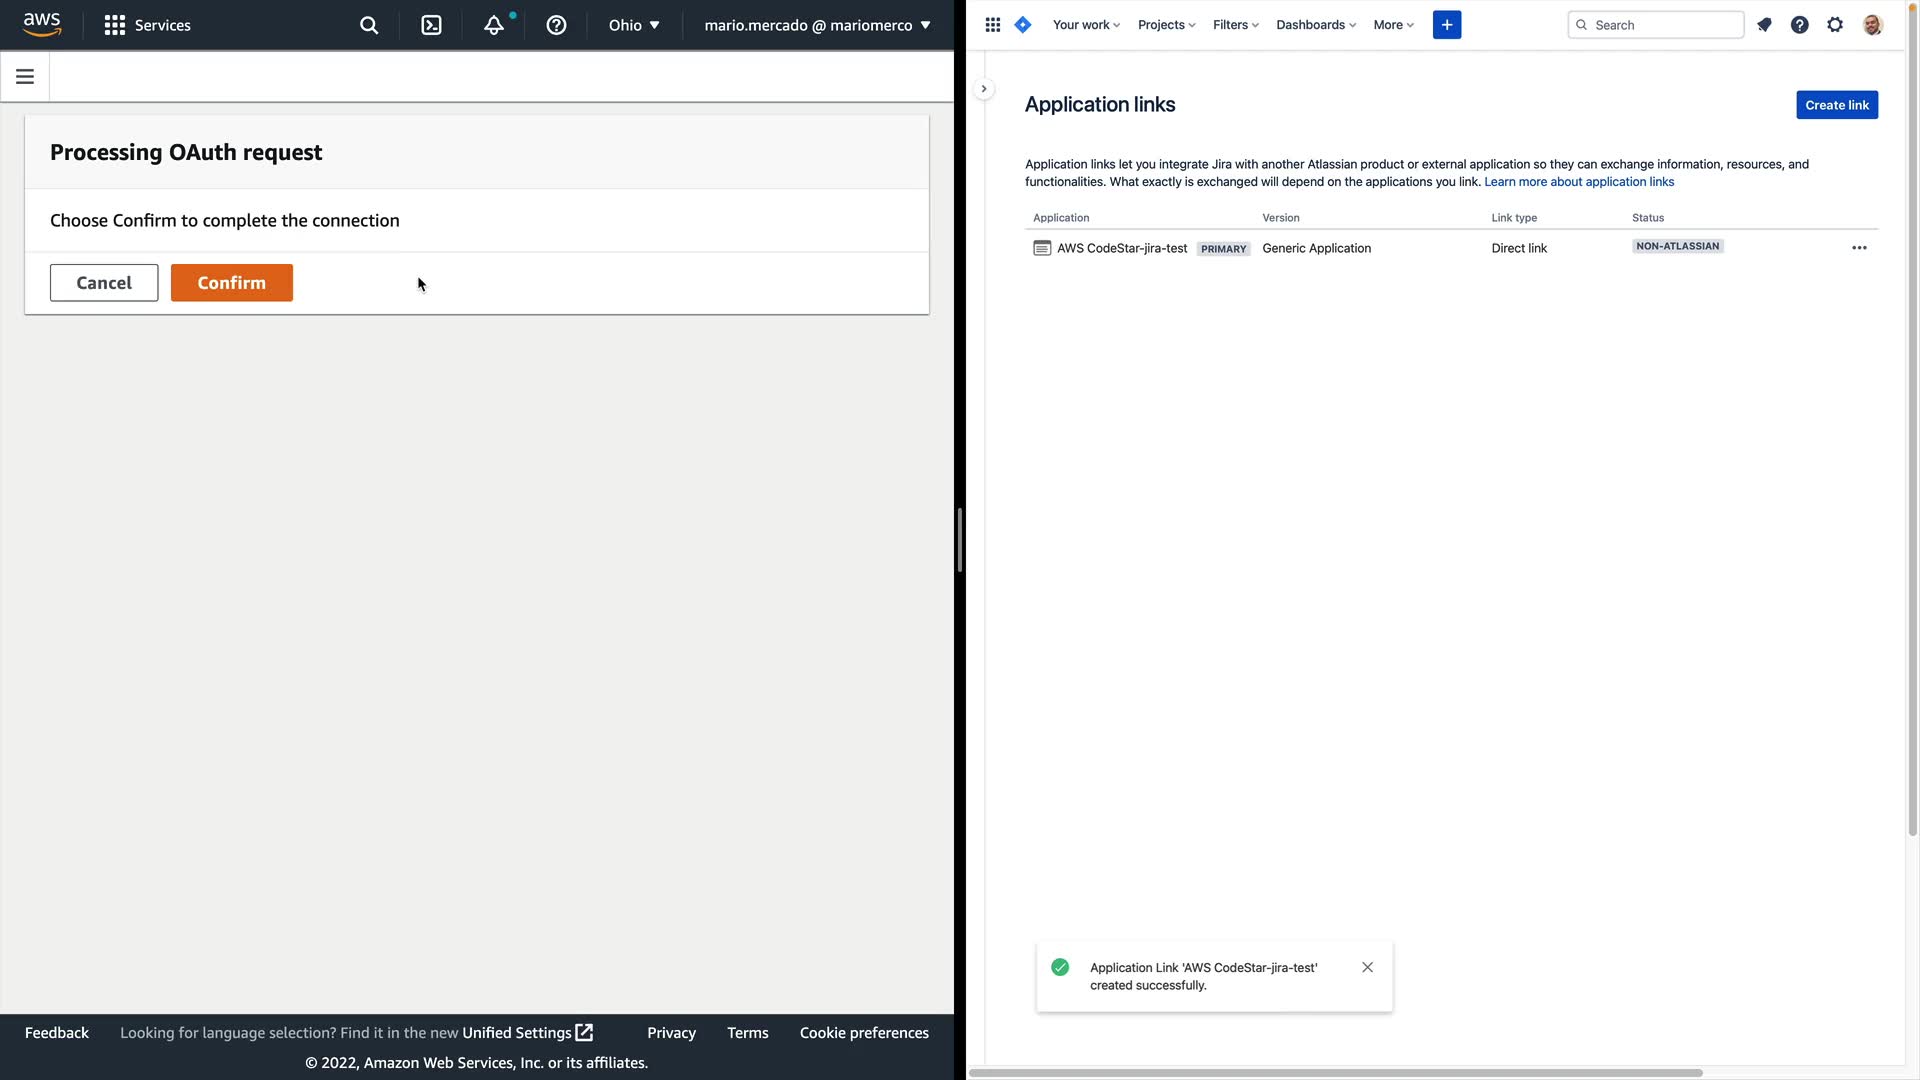Image resolution: width=1920 pixels, height=1080 pixels.
Task: Open the AWS hamburger side menu
Action: point(25,77)
